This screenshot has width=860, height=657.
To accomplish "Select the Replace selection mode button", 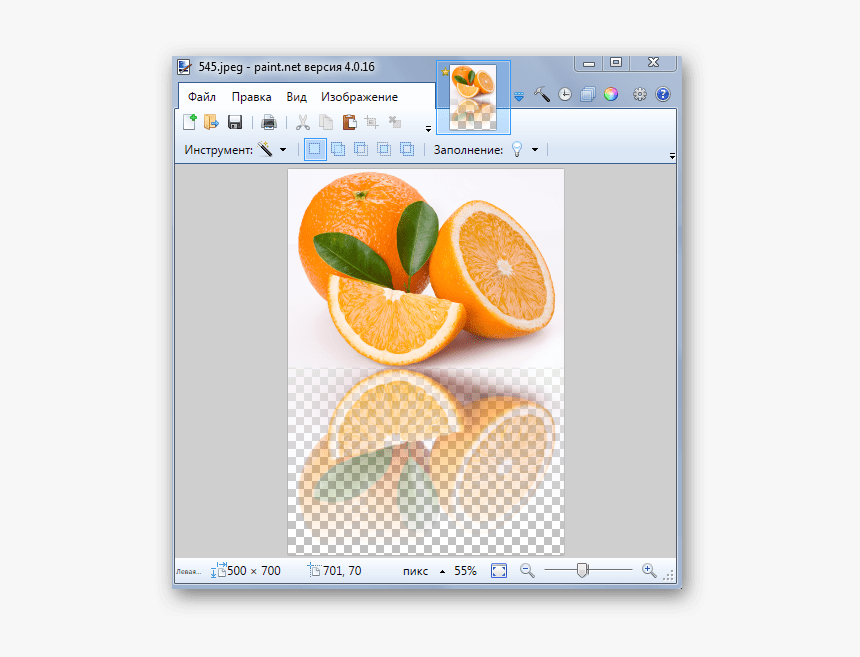I will (x=314, y=149).
